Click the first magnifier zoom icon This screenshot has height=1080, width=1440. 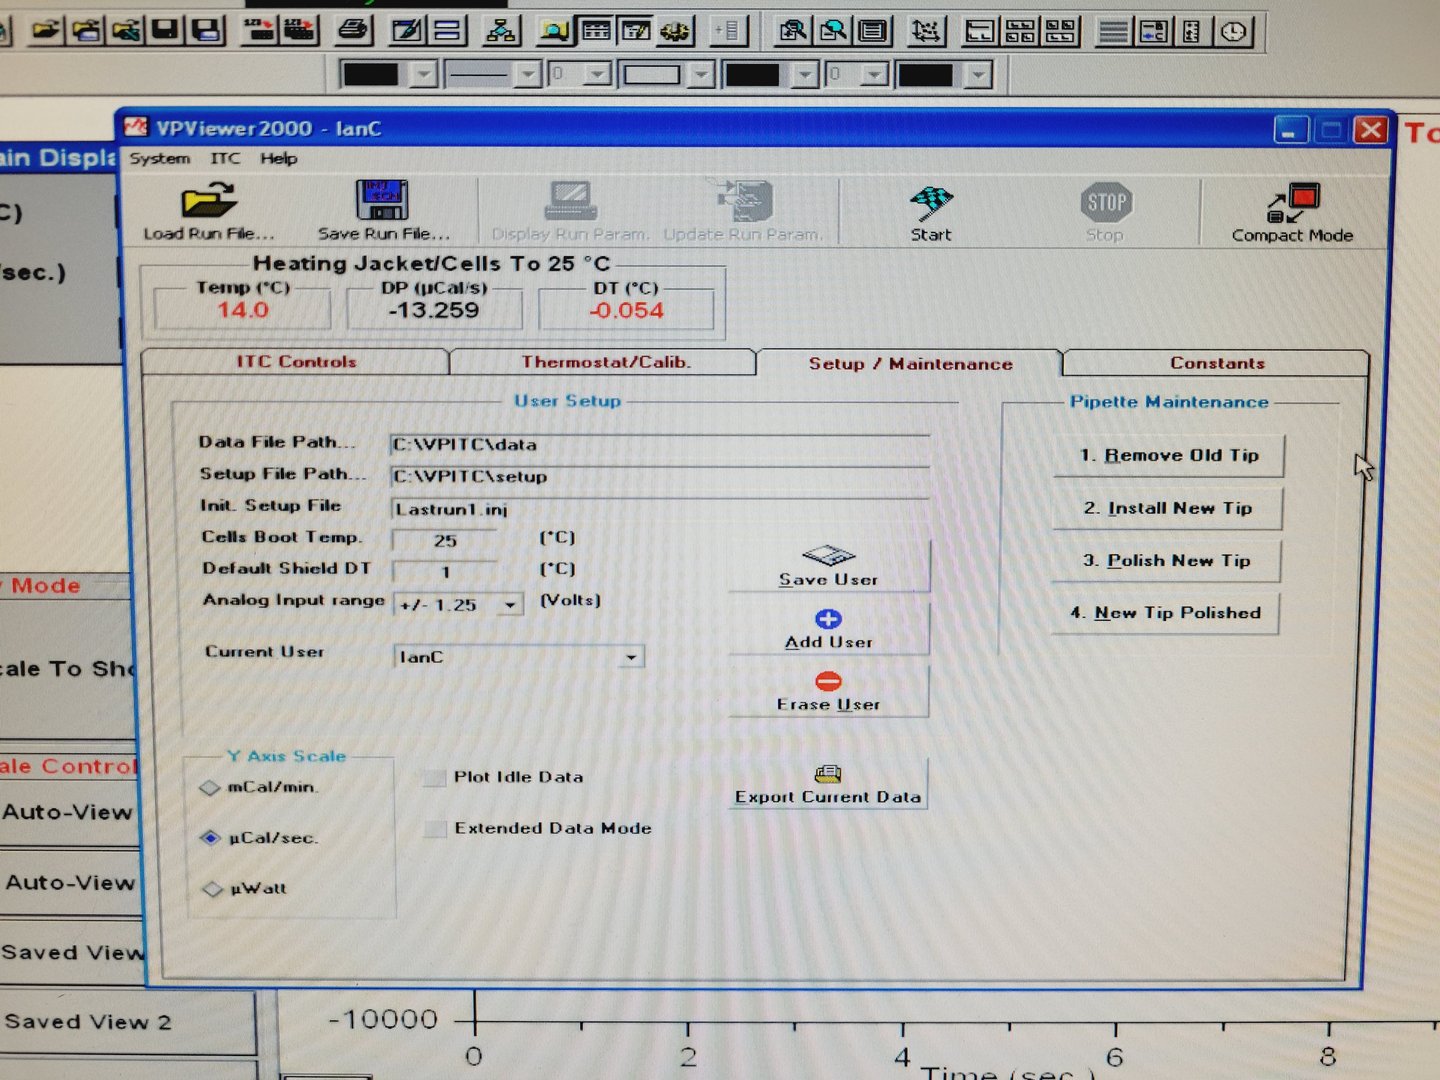tap(793, 31)
